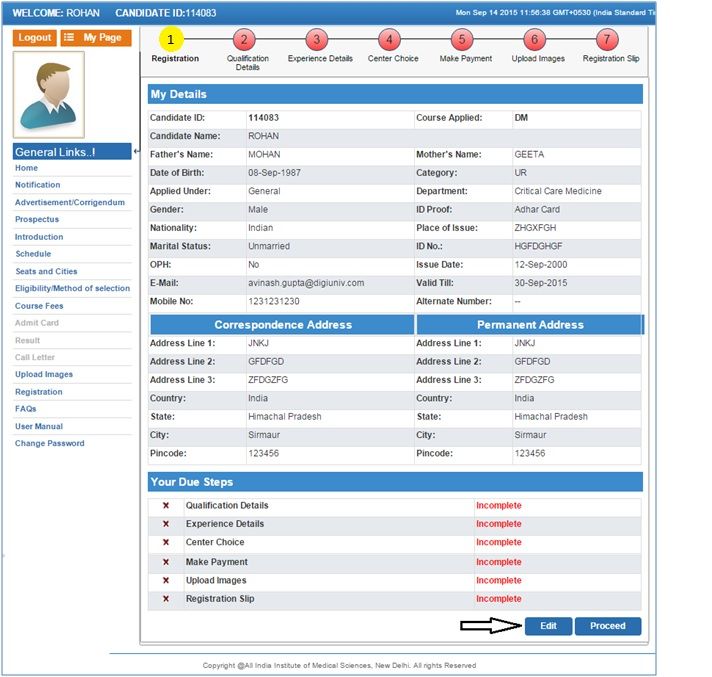Click the candidate profile avatar picture

coord(49,94)
